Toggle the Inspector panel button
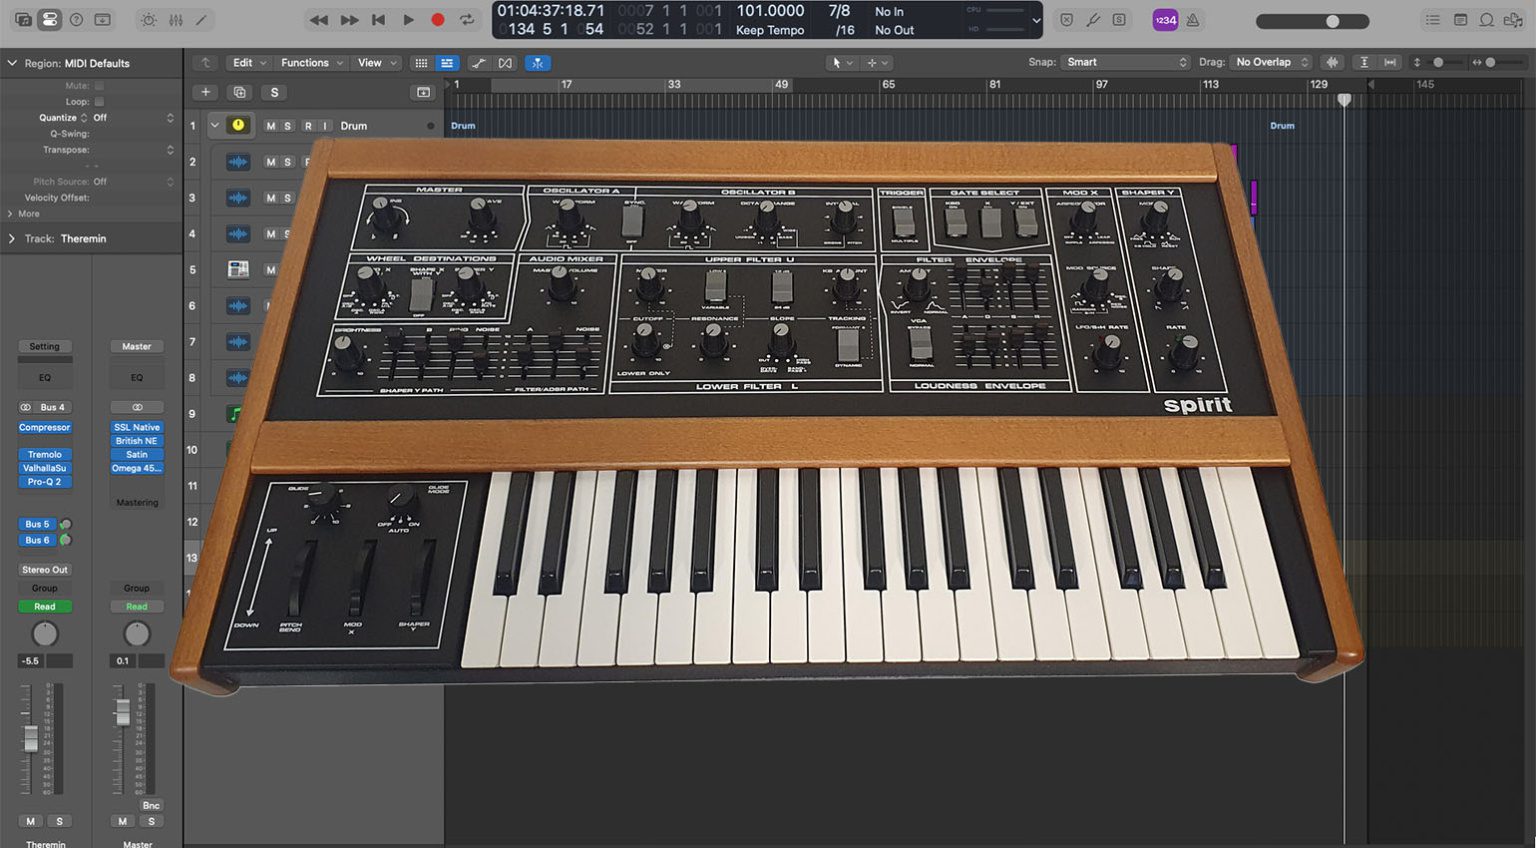 pyautogui.click(x=49, y=20)
